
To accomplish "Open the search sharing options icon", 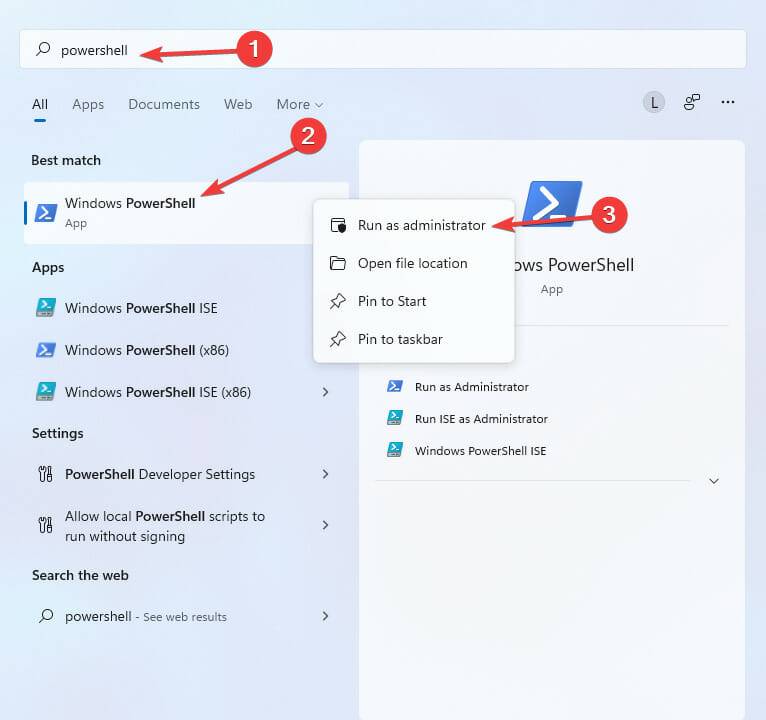I will pos(691,102).
